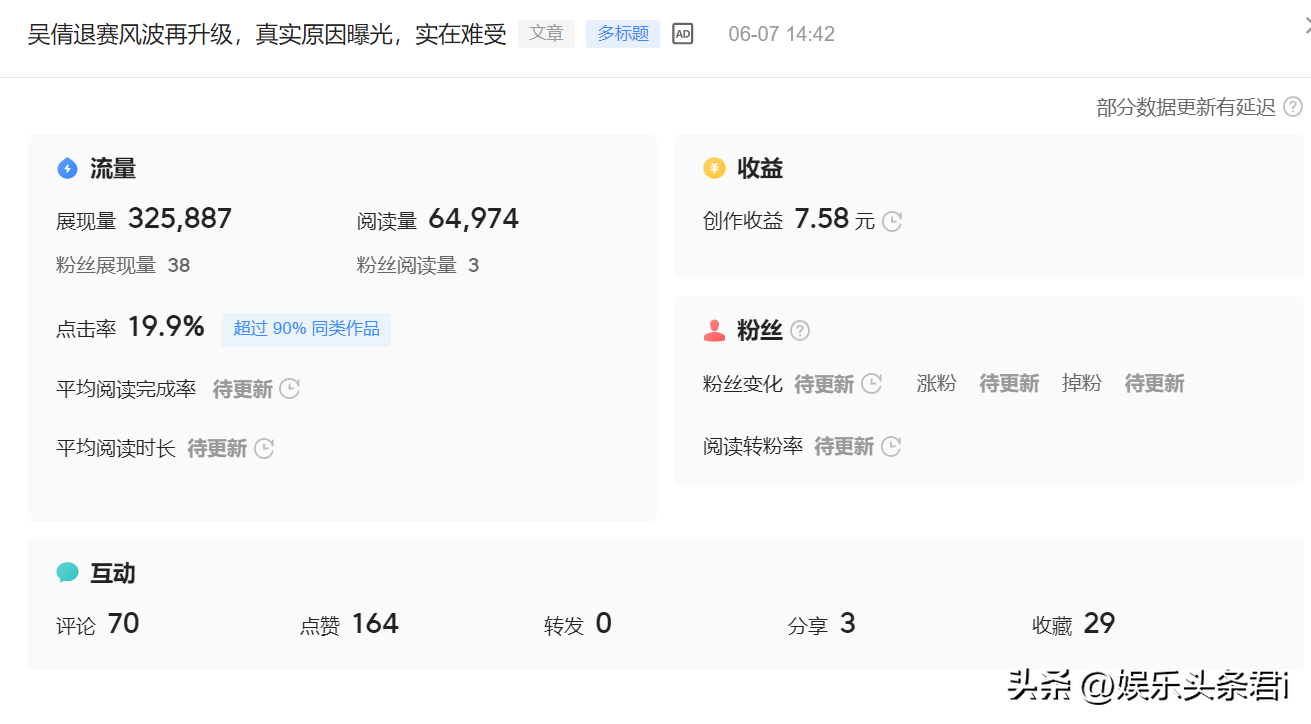Click the AD icon beside the title
This screenshot has width=1311, height=724.
(x=682, y=34)
